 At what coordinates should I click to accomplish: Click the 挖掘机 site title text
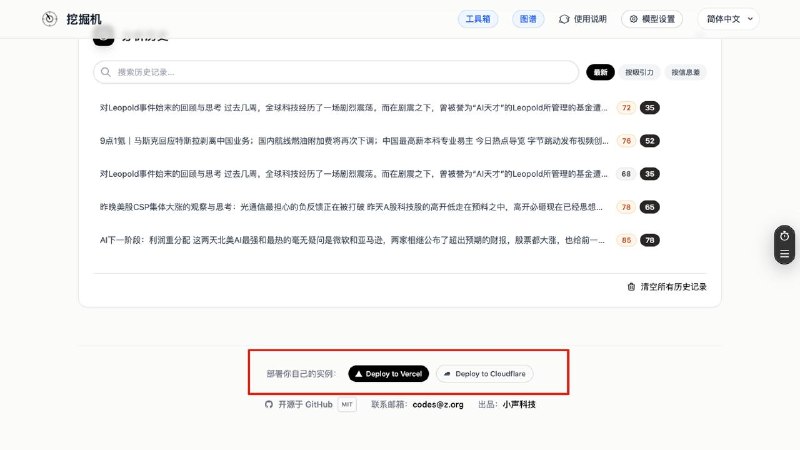(x=84, y=19)
